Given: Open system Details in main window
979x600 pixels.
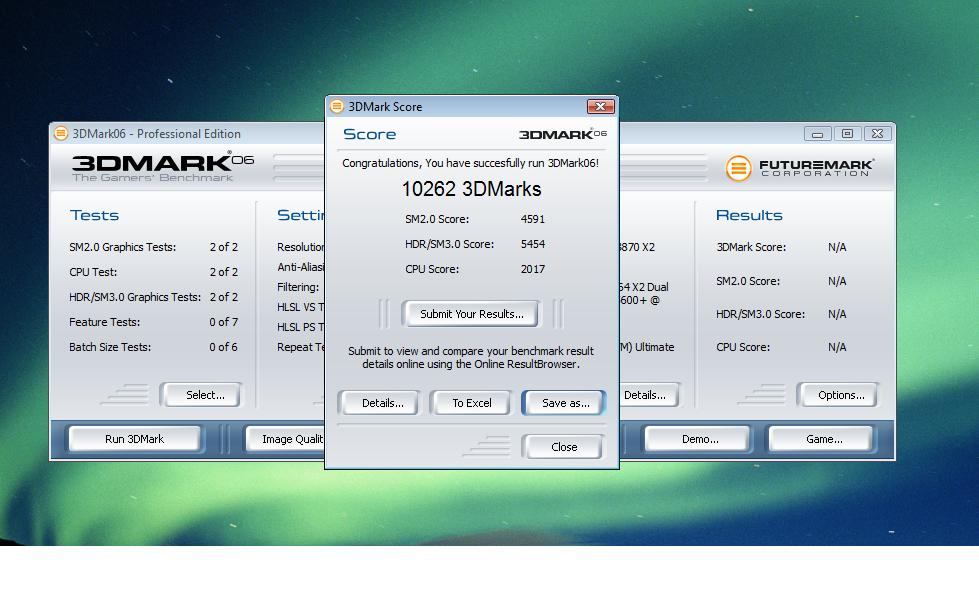Looking at the screenshot, I should 648,395.
